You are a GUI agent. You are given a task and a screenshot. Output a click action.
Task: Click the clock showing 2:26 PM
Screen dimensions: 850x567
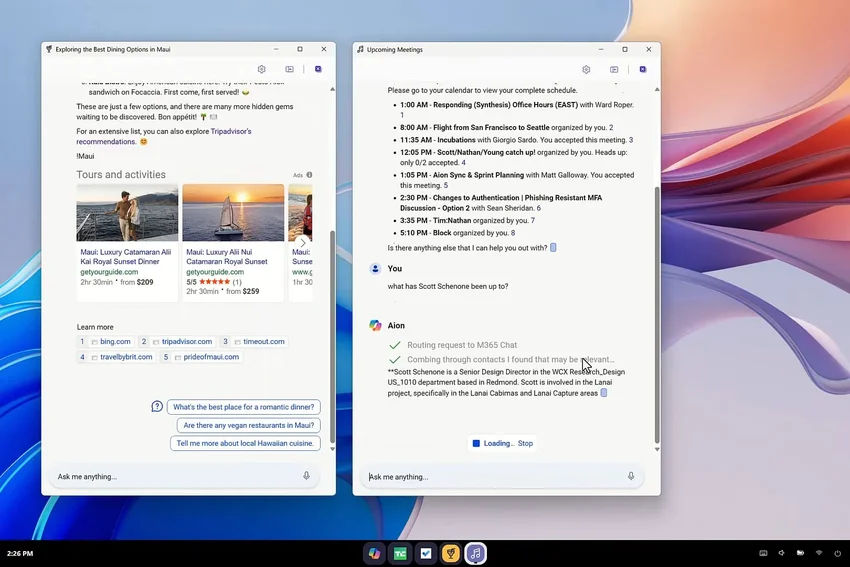(20, 553)
